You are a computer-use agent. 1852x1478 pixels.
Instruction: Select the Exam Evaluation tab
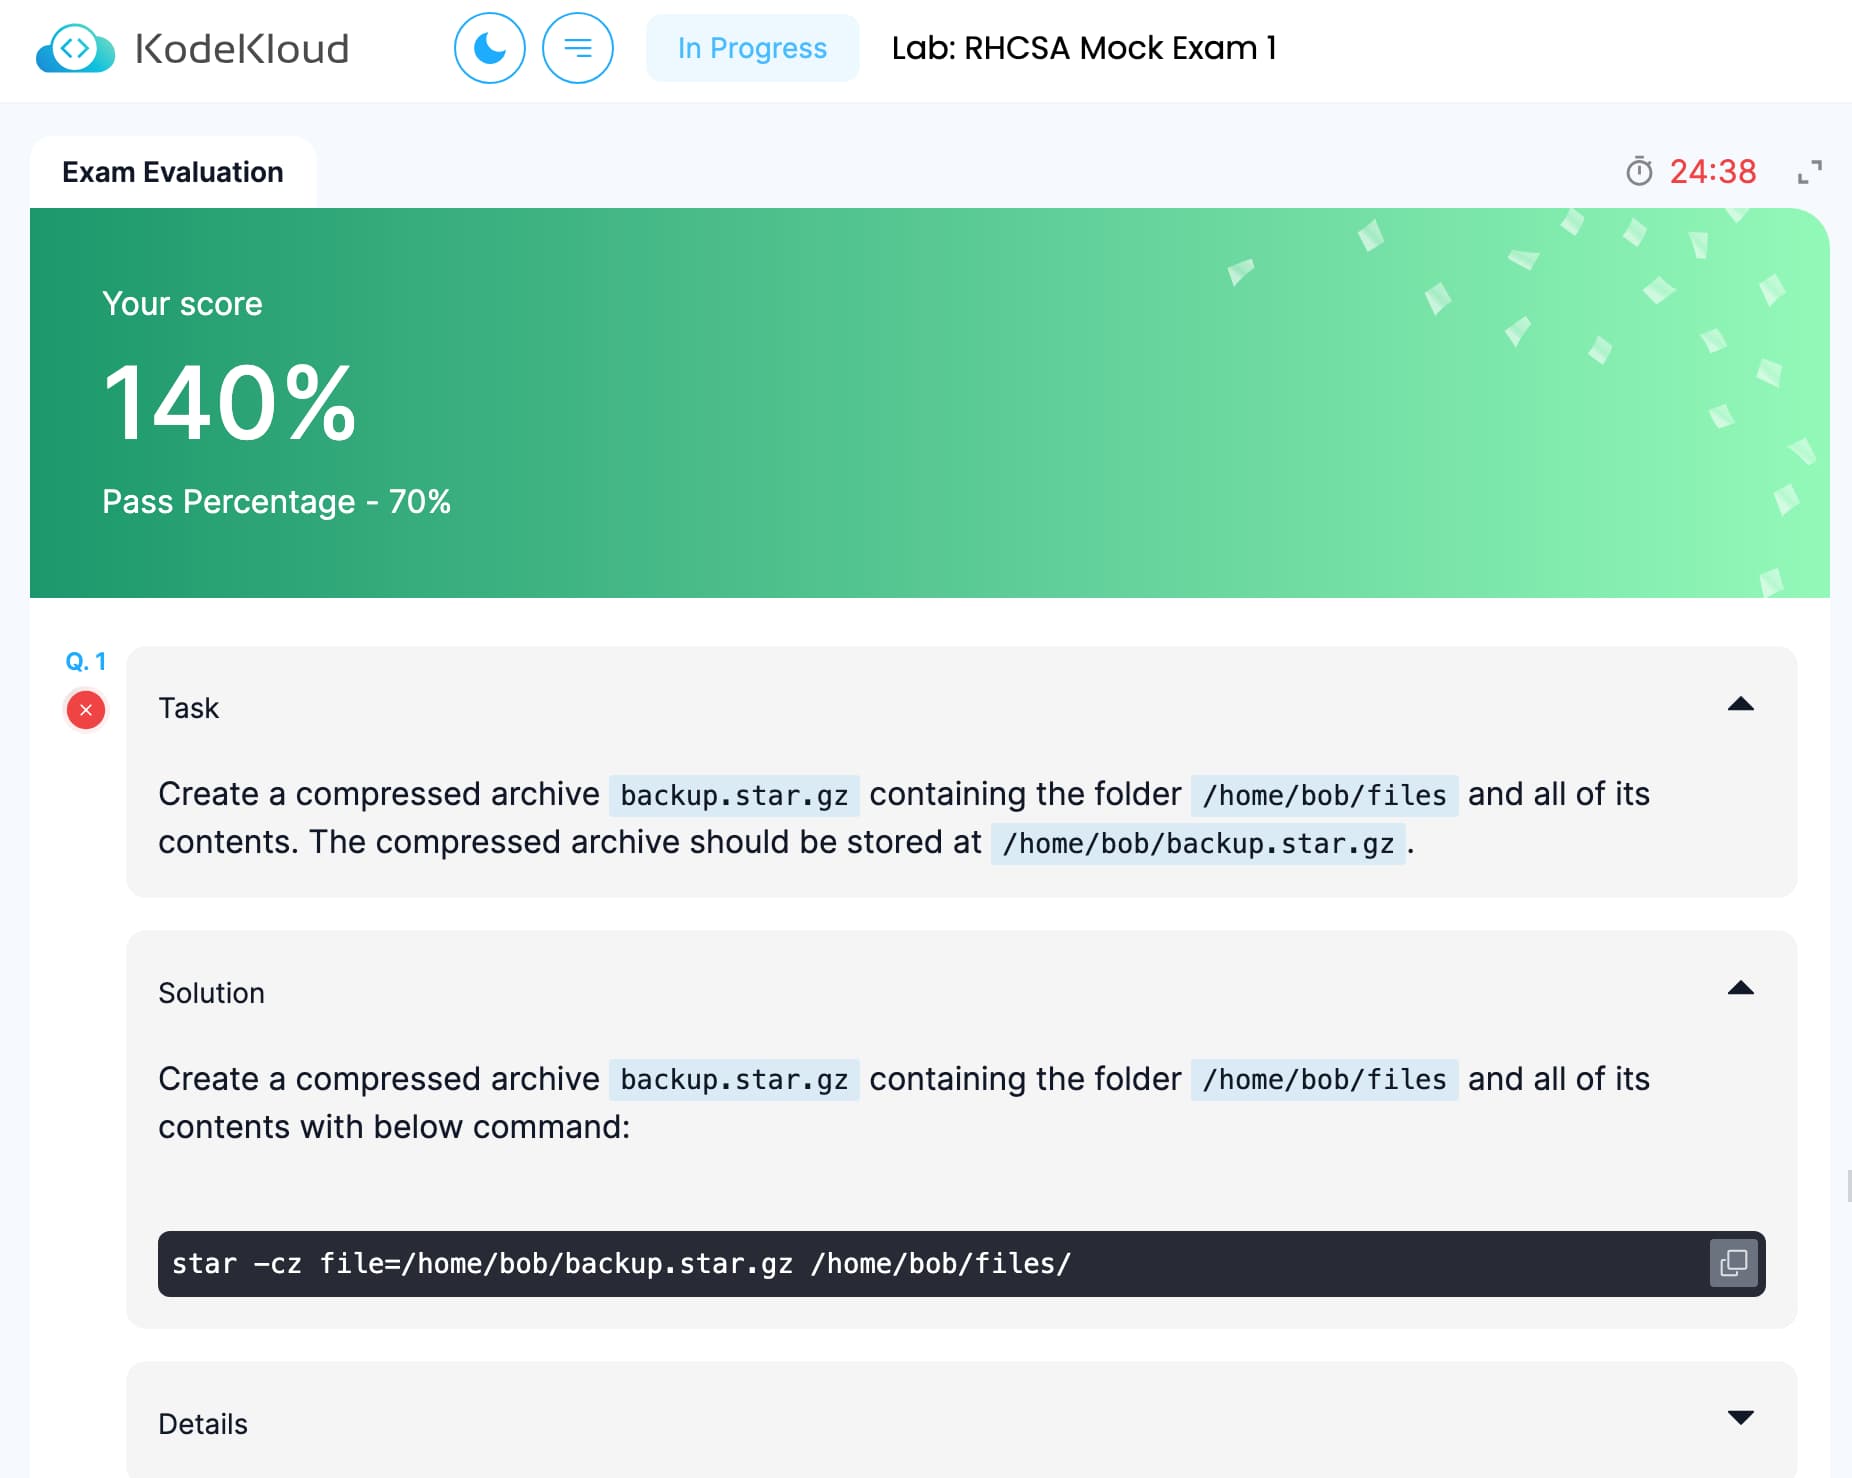[x=173, y=172]
